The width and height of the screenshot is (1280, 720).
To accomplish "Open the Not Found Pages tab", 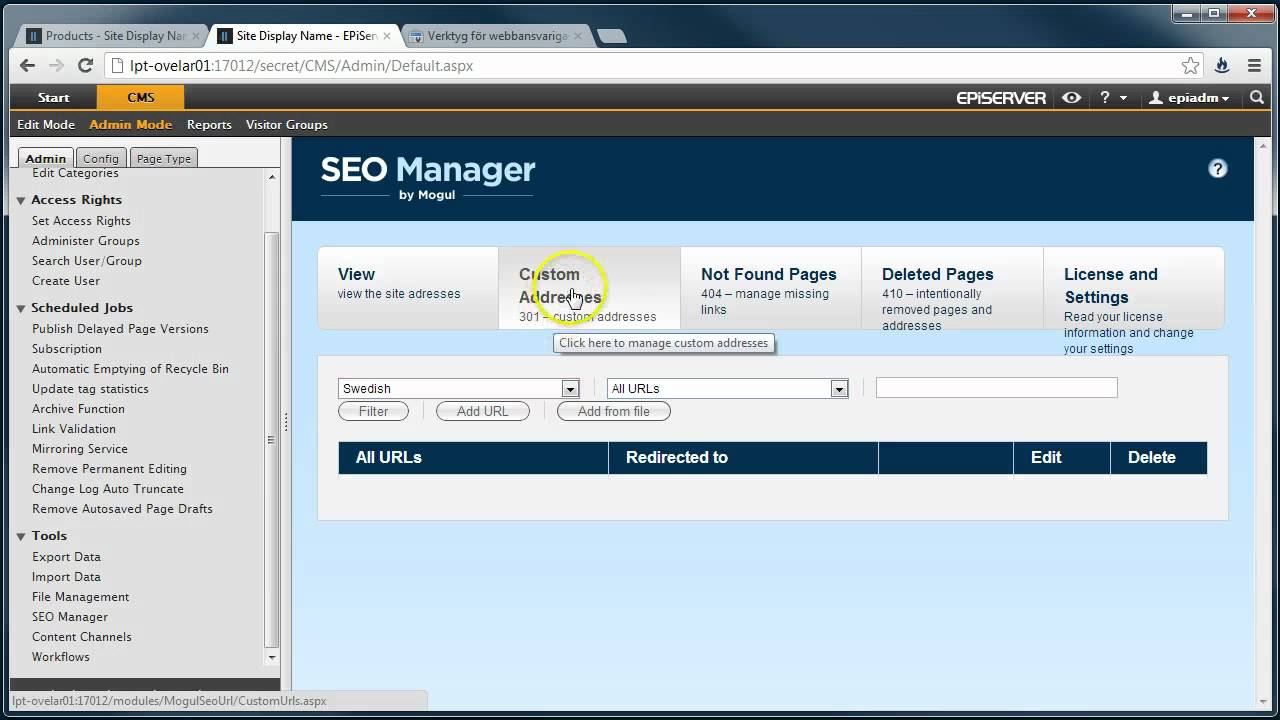I will pos(770,288).
